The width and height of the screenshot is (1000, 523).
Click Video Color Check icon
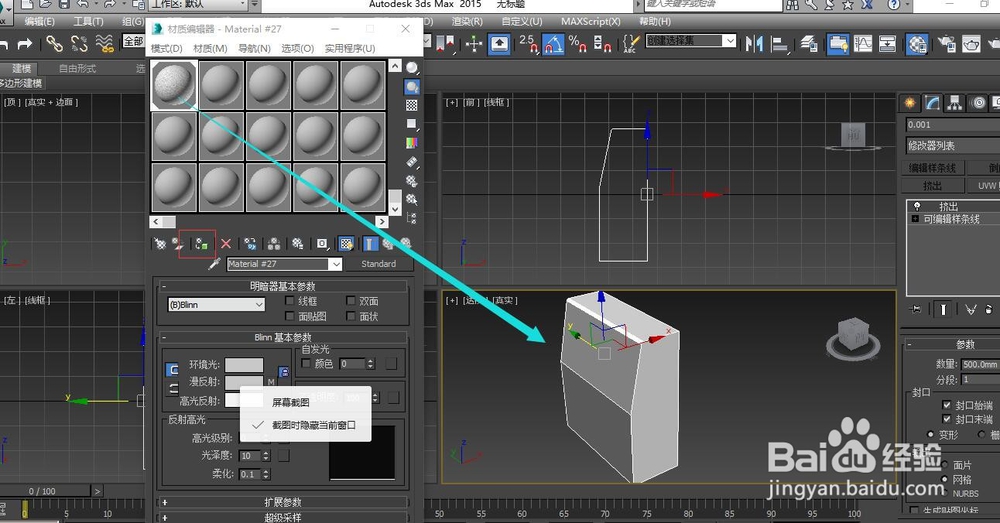(x=412, y=143)
